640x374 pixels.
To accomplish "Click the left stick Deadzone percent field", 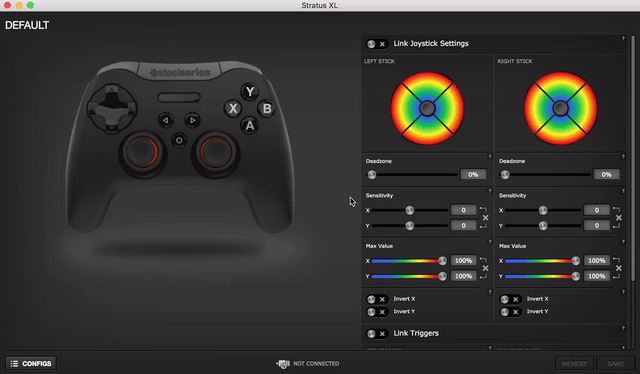I will 473,174.
